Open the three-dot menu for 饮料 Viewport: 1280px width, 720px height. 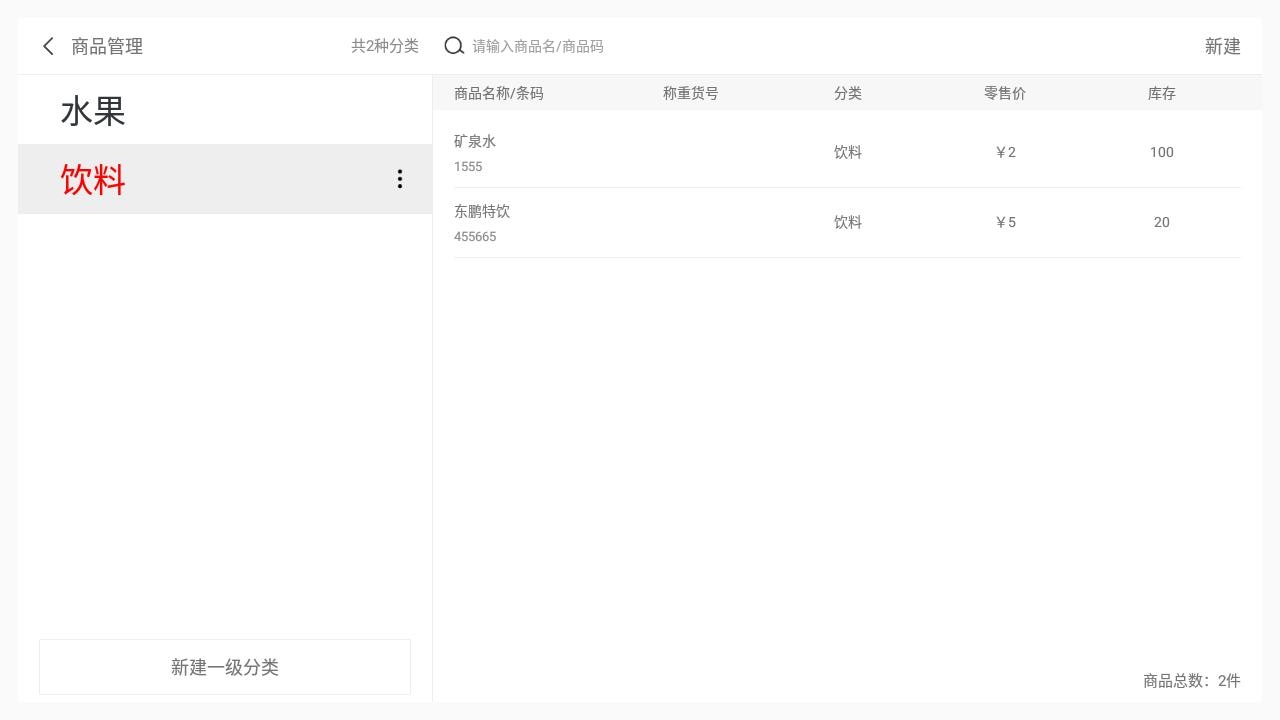pos(400,179)
